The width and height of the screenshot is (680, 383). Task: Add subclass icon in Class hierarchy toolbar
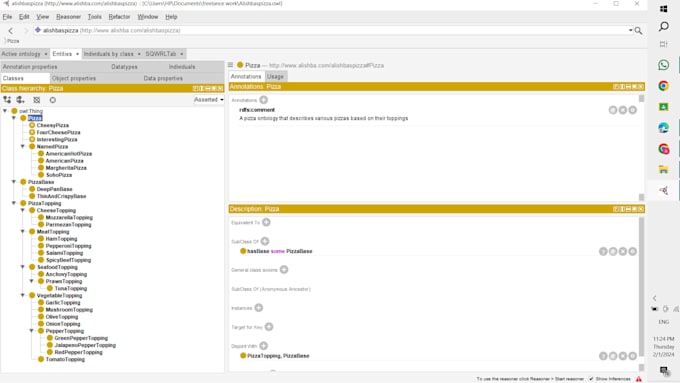point(7,100)
